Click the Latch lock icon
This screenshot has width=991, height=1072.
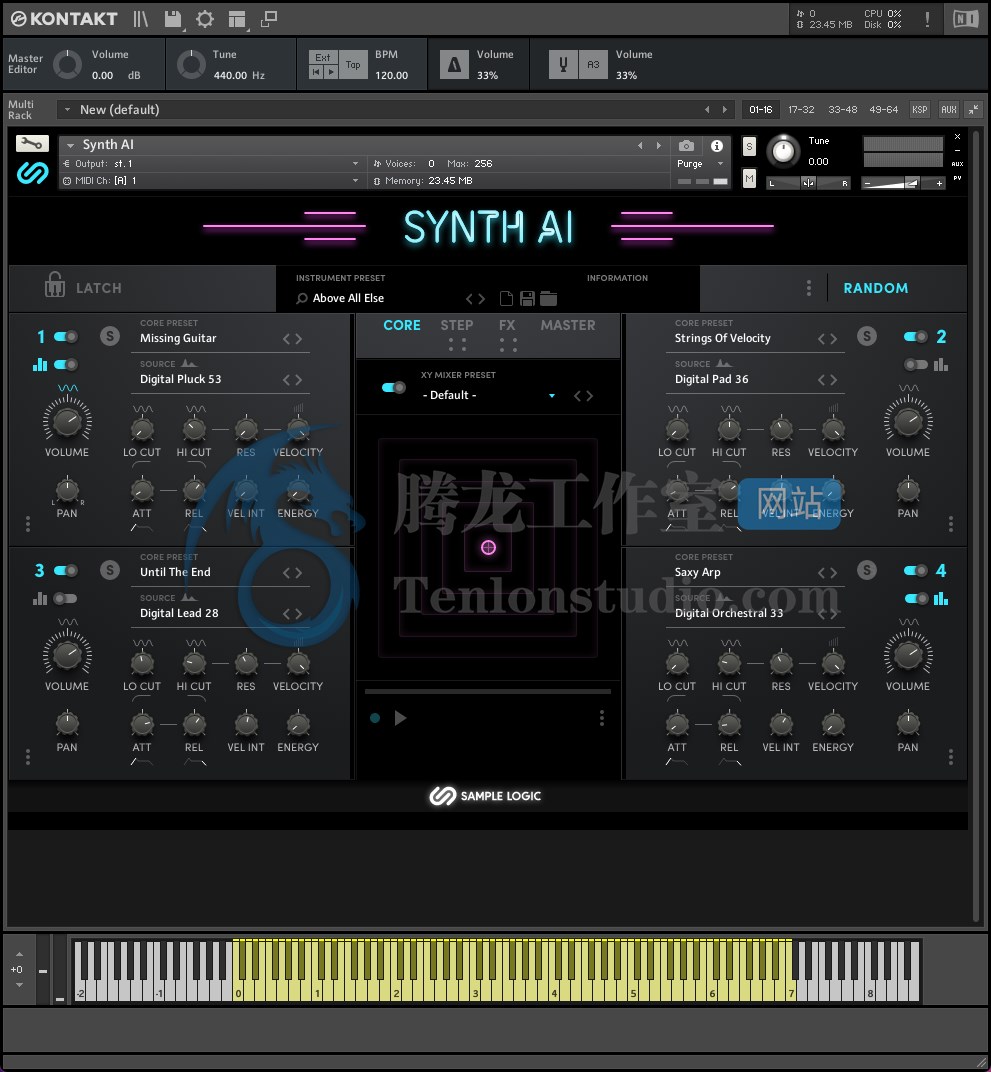click(x=55, y=284)
